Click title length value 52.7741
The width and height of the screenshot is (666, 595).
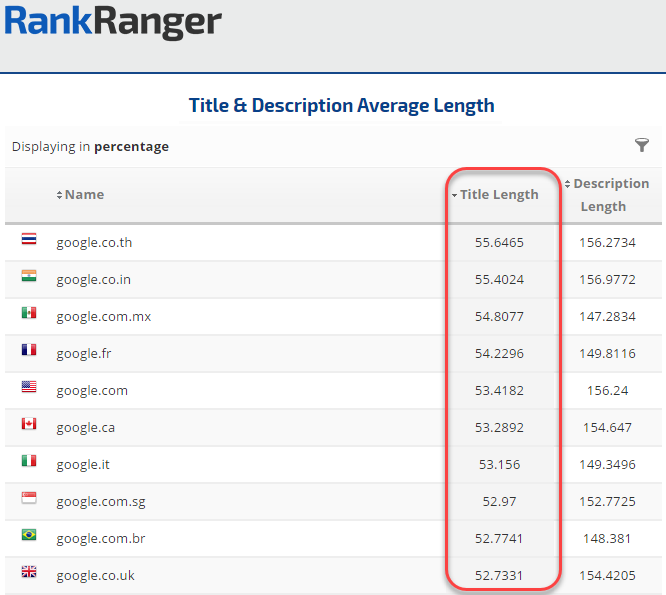pos(499,538)
